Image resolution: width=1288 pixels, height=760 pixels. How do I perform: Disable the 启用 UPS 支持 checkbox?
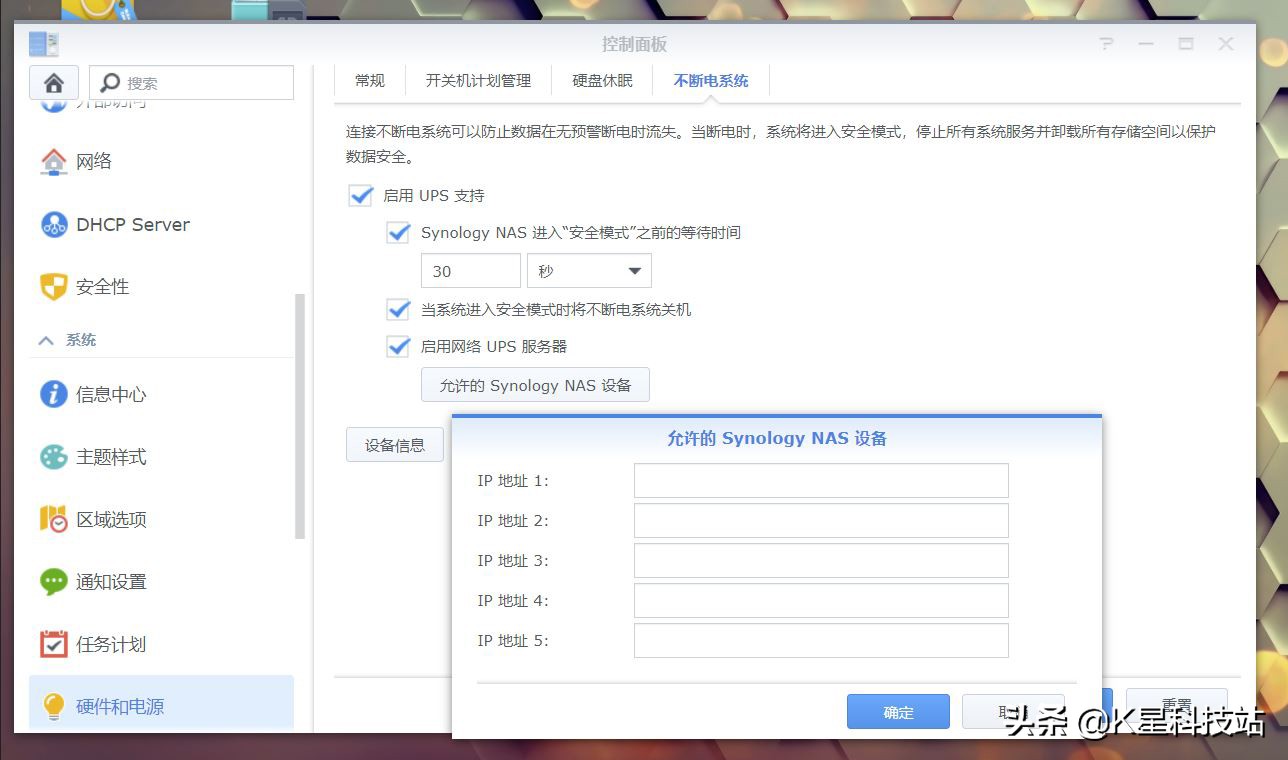361,195
